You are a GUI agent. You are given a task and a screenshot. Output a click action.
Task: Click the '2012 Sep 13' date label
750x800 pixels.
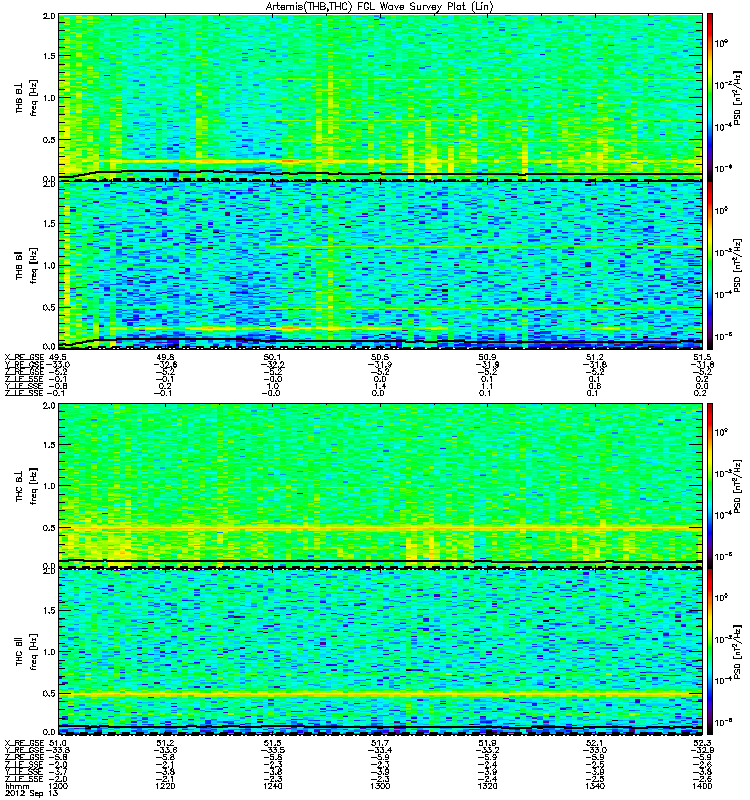27,795
